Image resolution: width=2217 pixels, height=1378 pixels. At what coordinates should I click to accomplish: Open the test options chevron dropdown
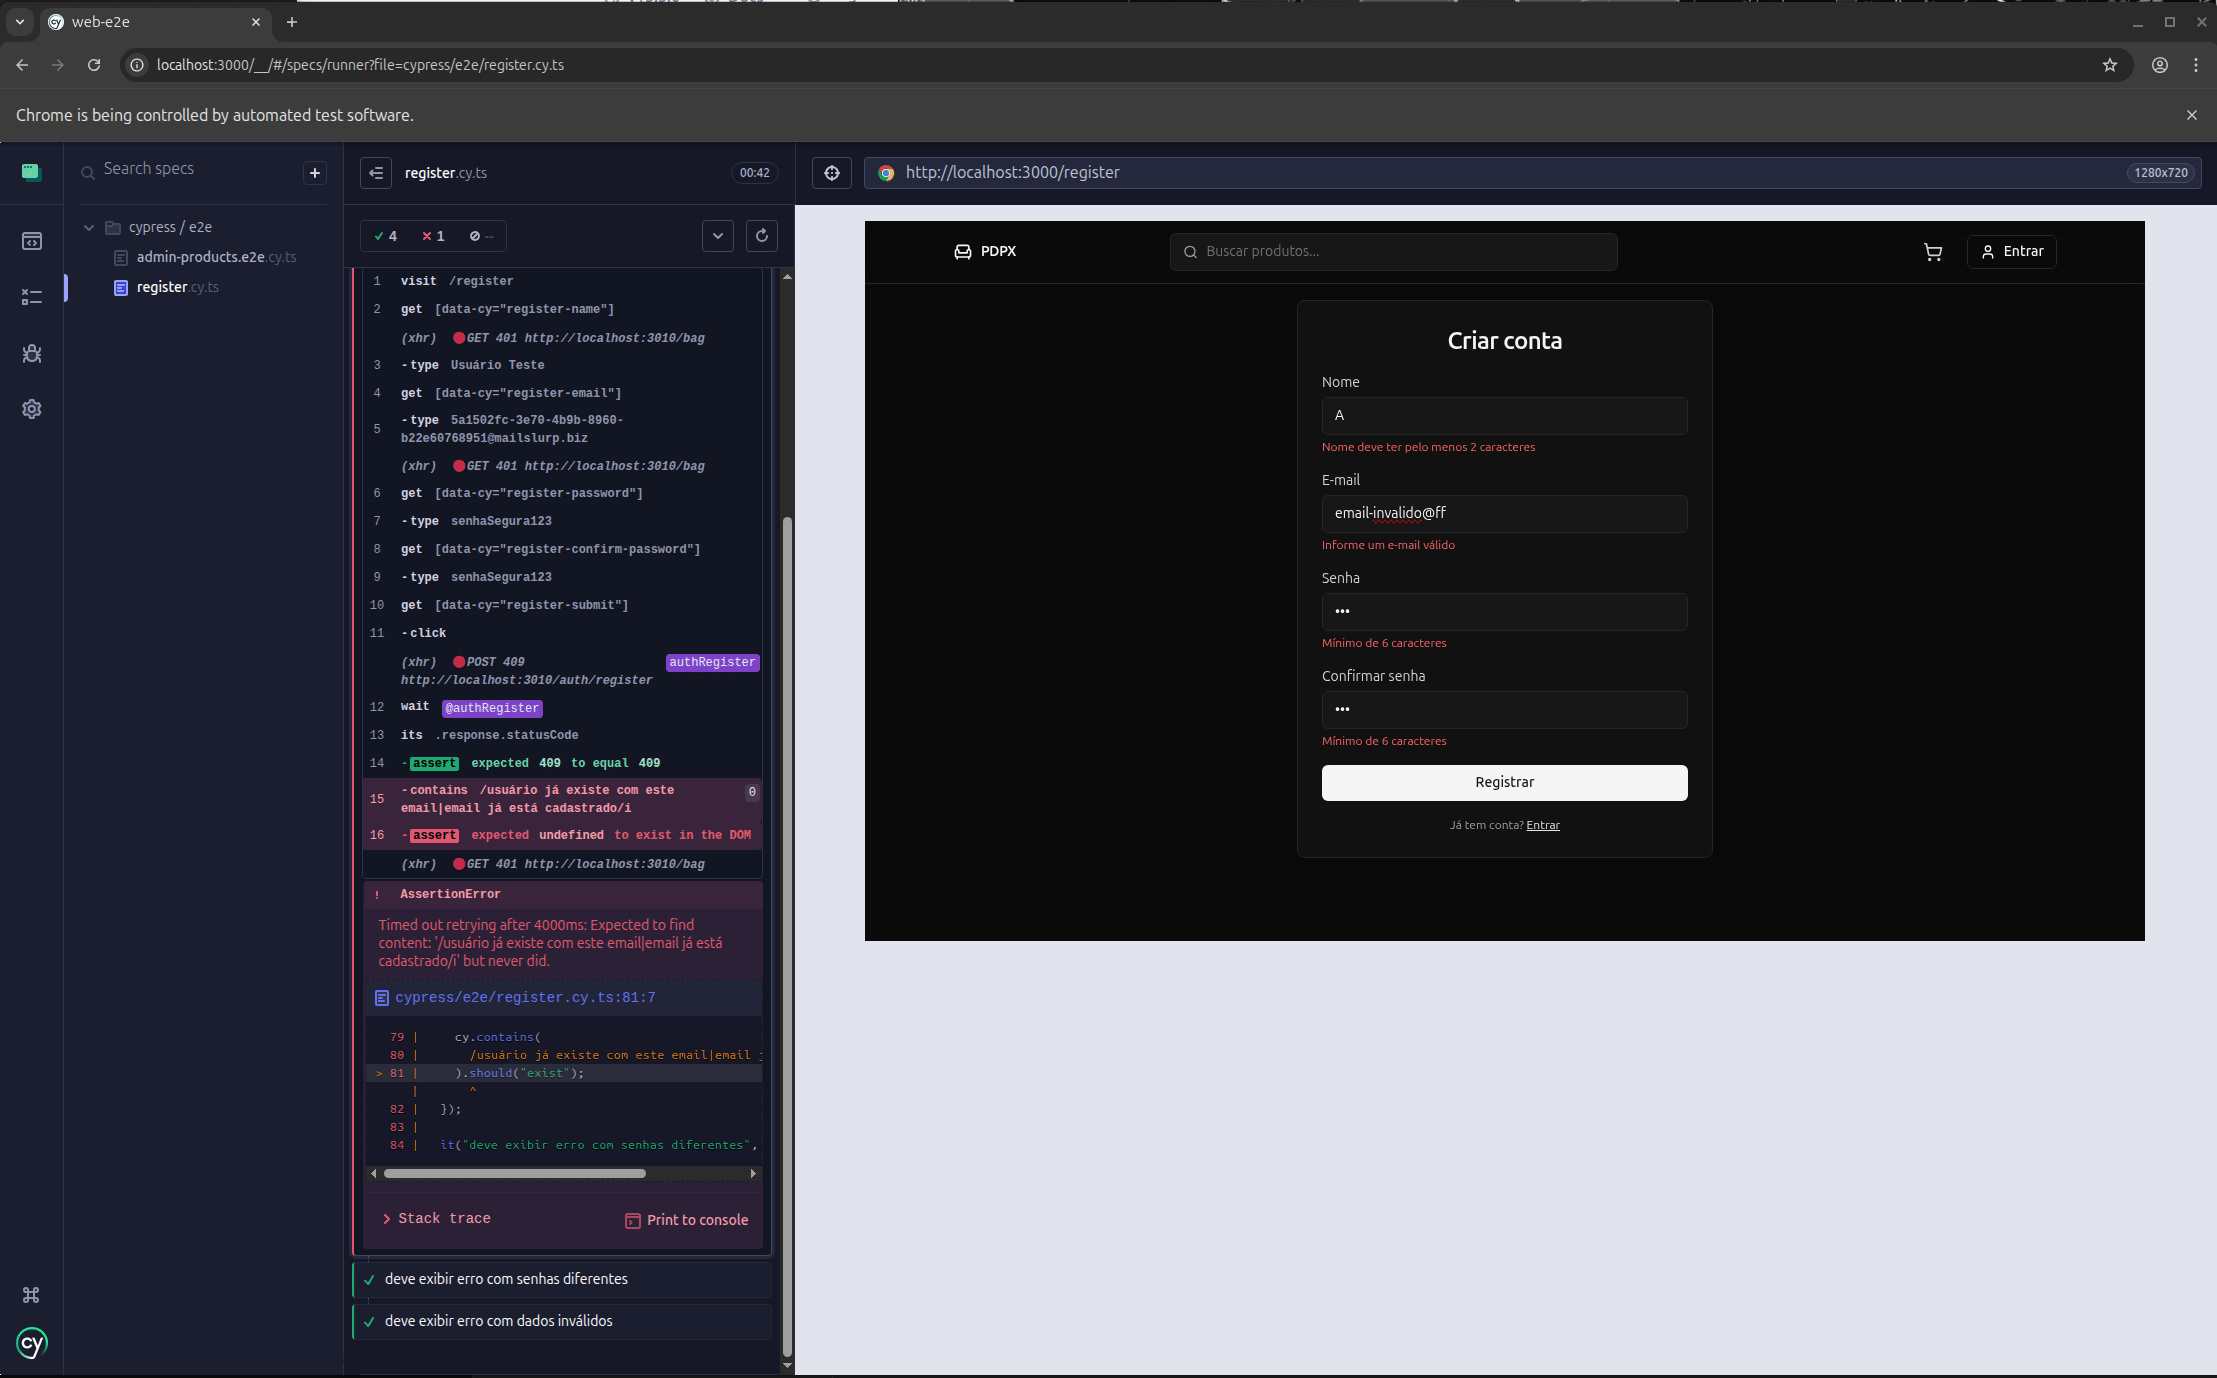(718, 236)
